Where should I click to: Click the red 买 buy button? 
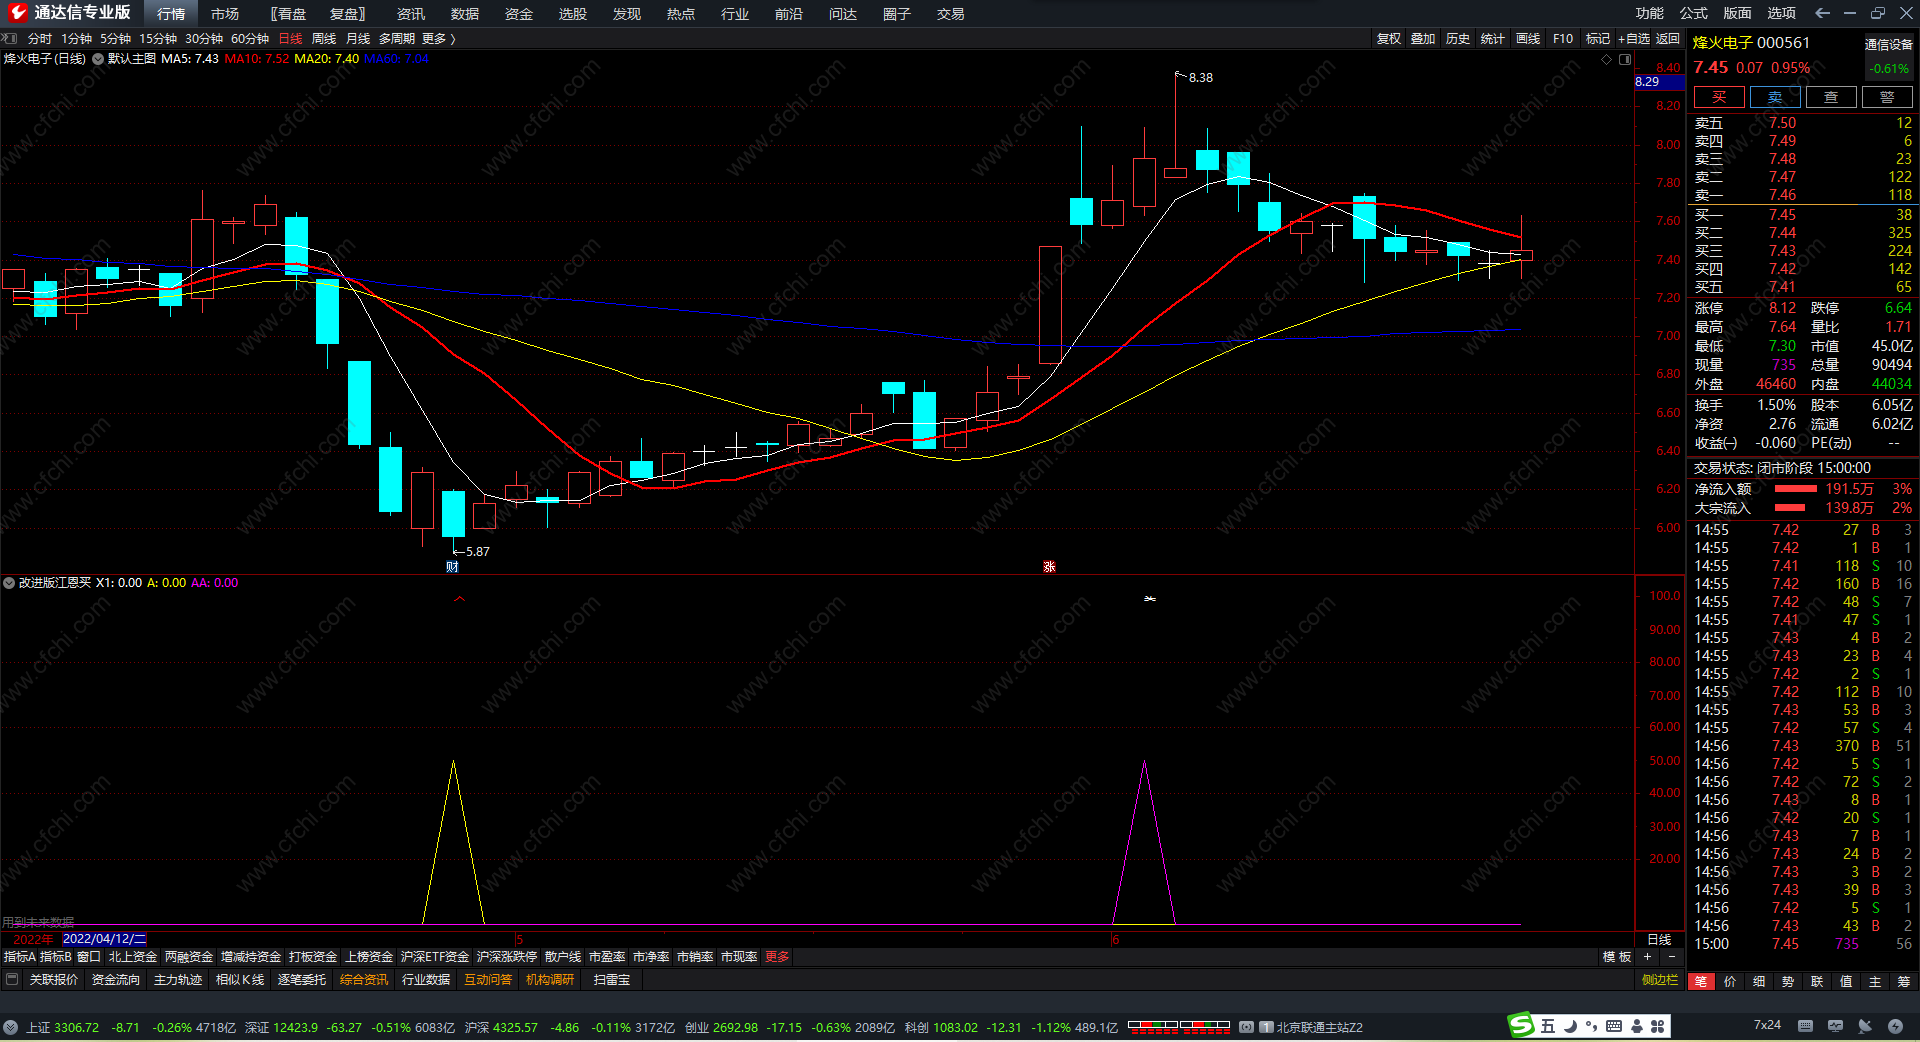pos(1719,97)
